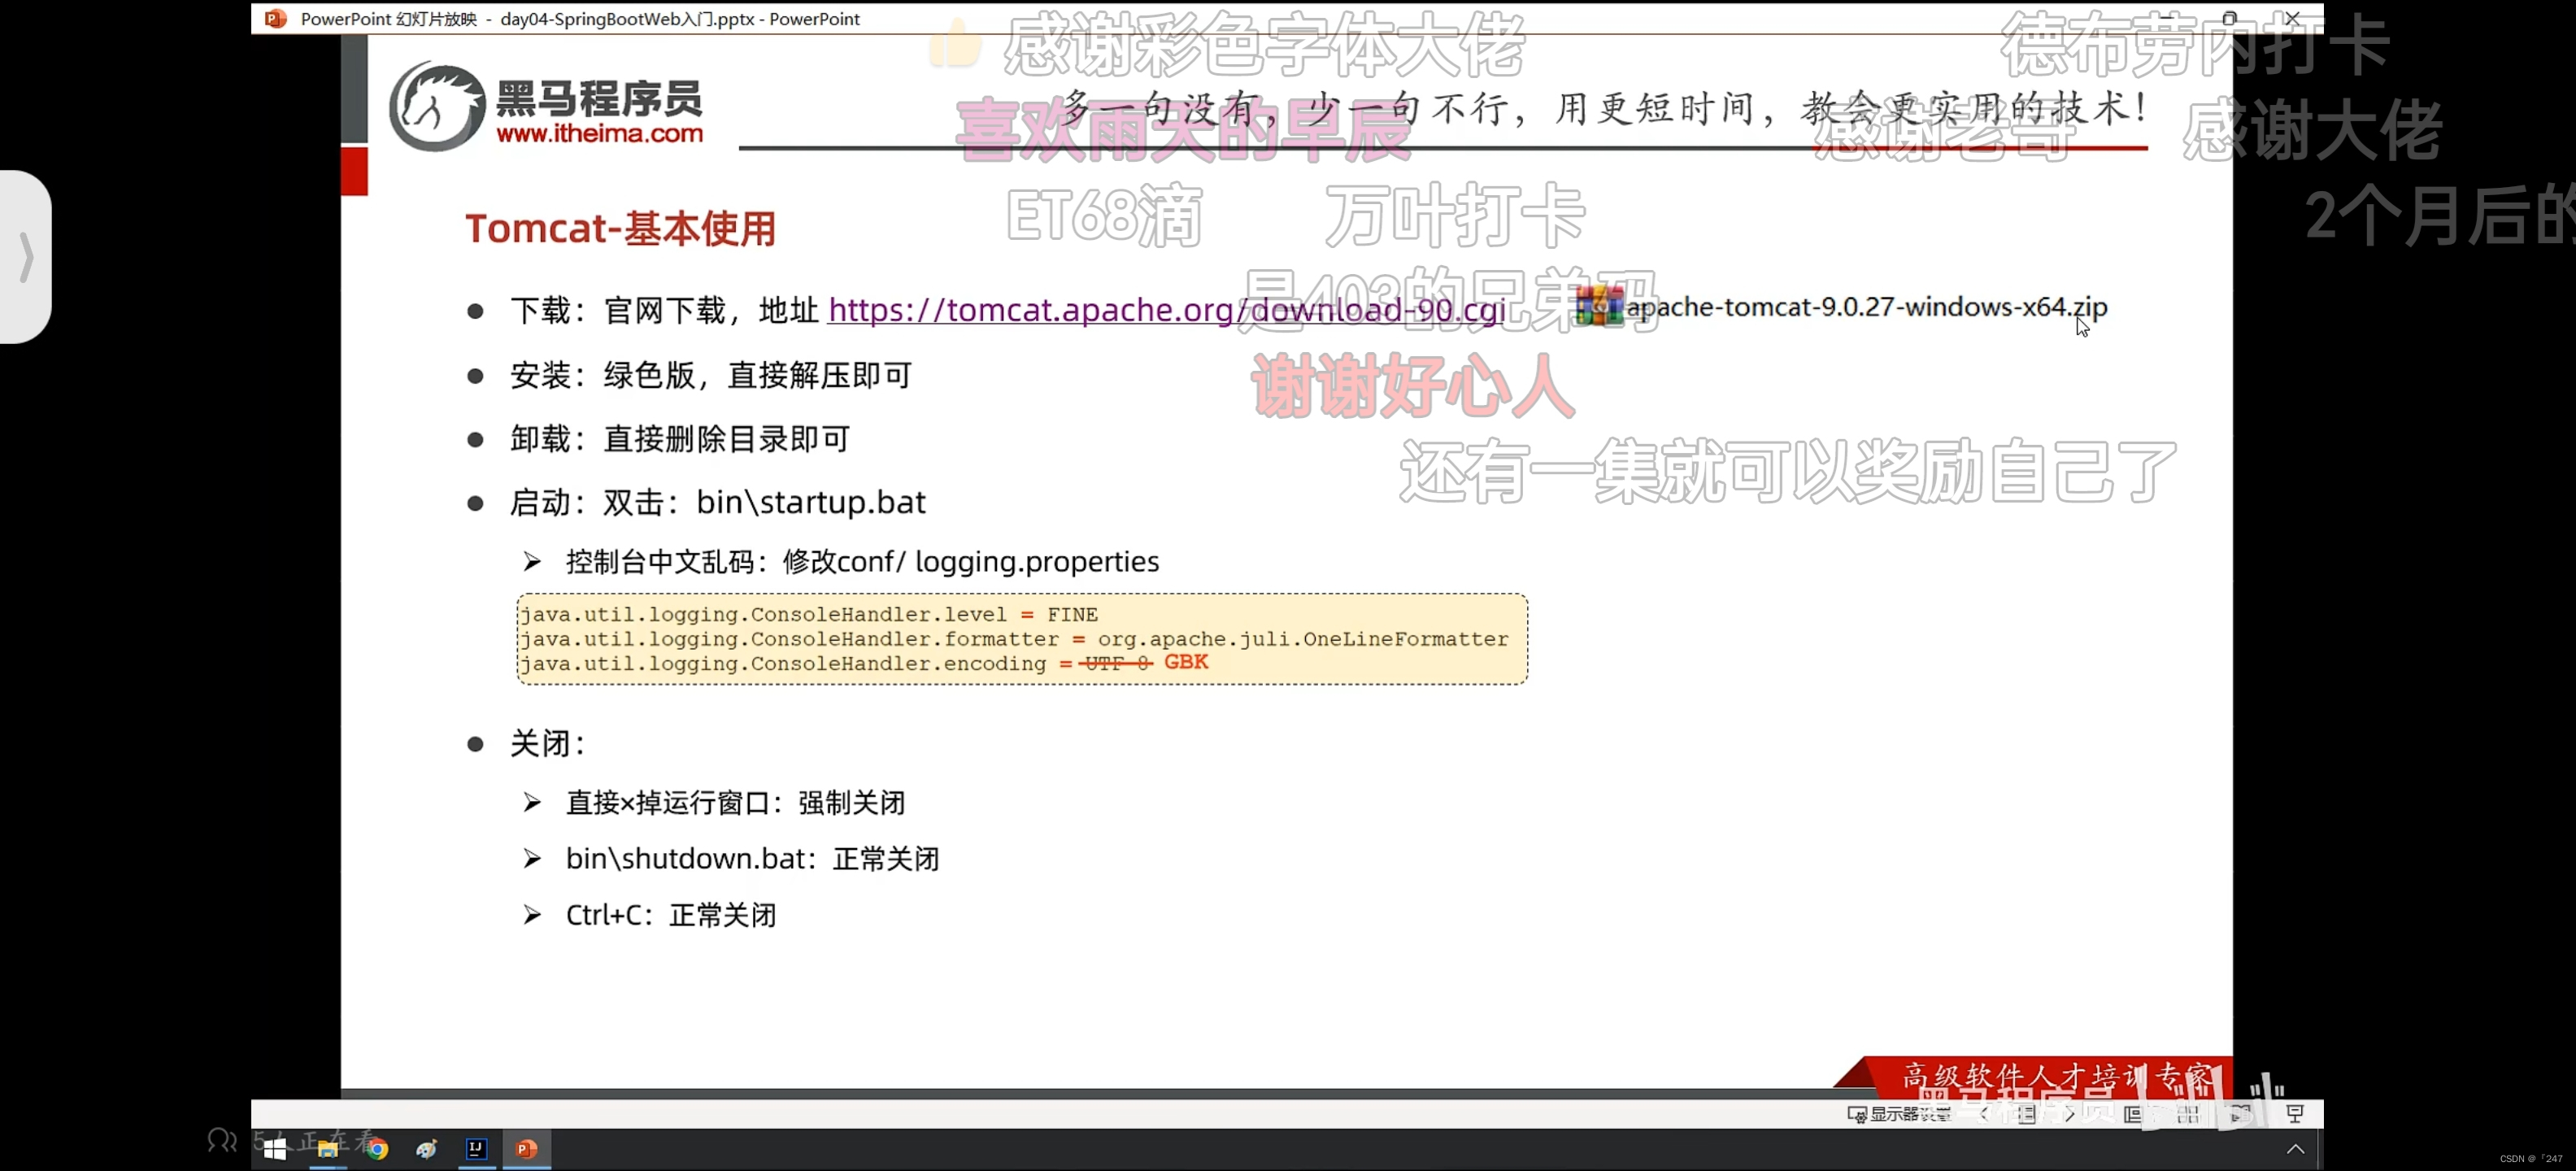Close the PowerPoint slideshow window
2576x1171 pixels.
click(2292, 18)
